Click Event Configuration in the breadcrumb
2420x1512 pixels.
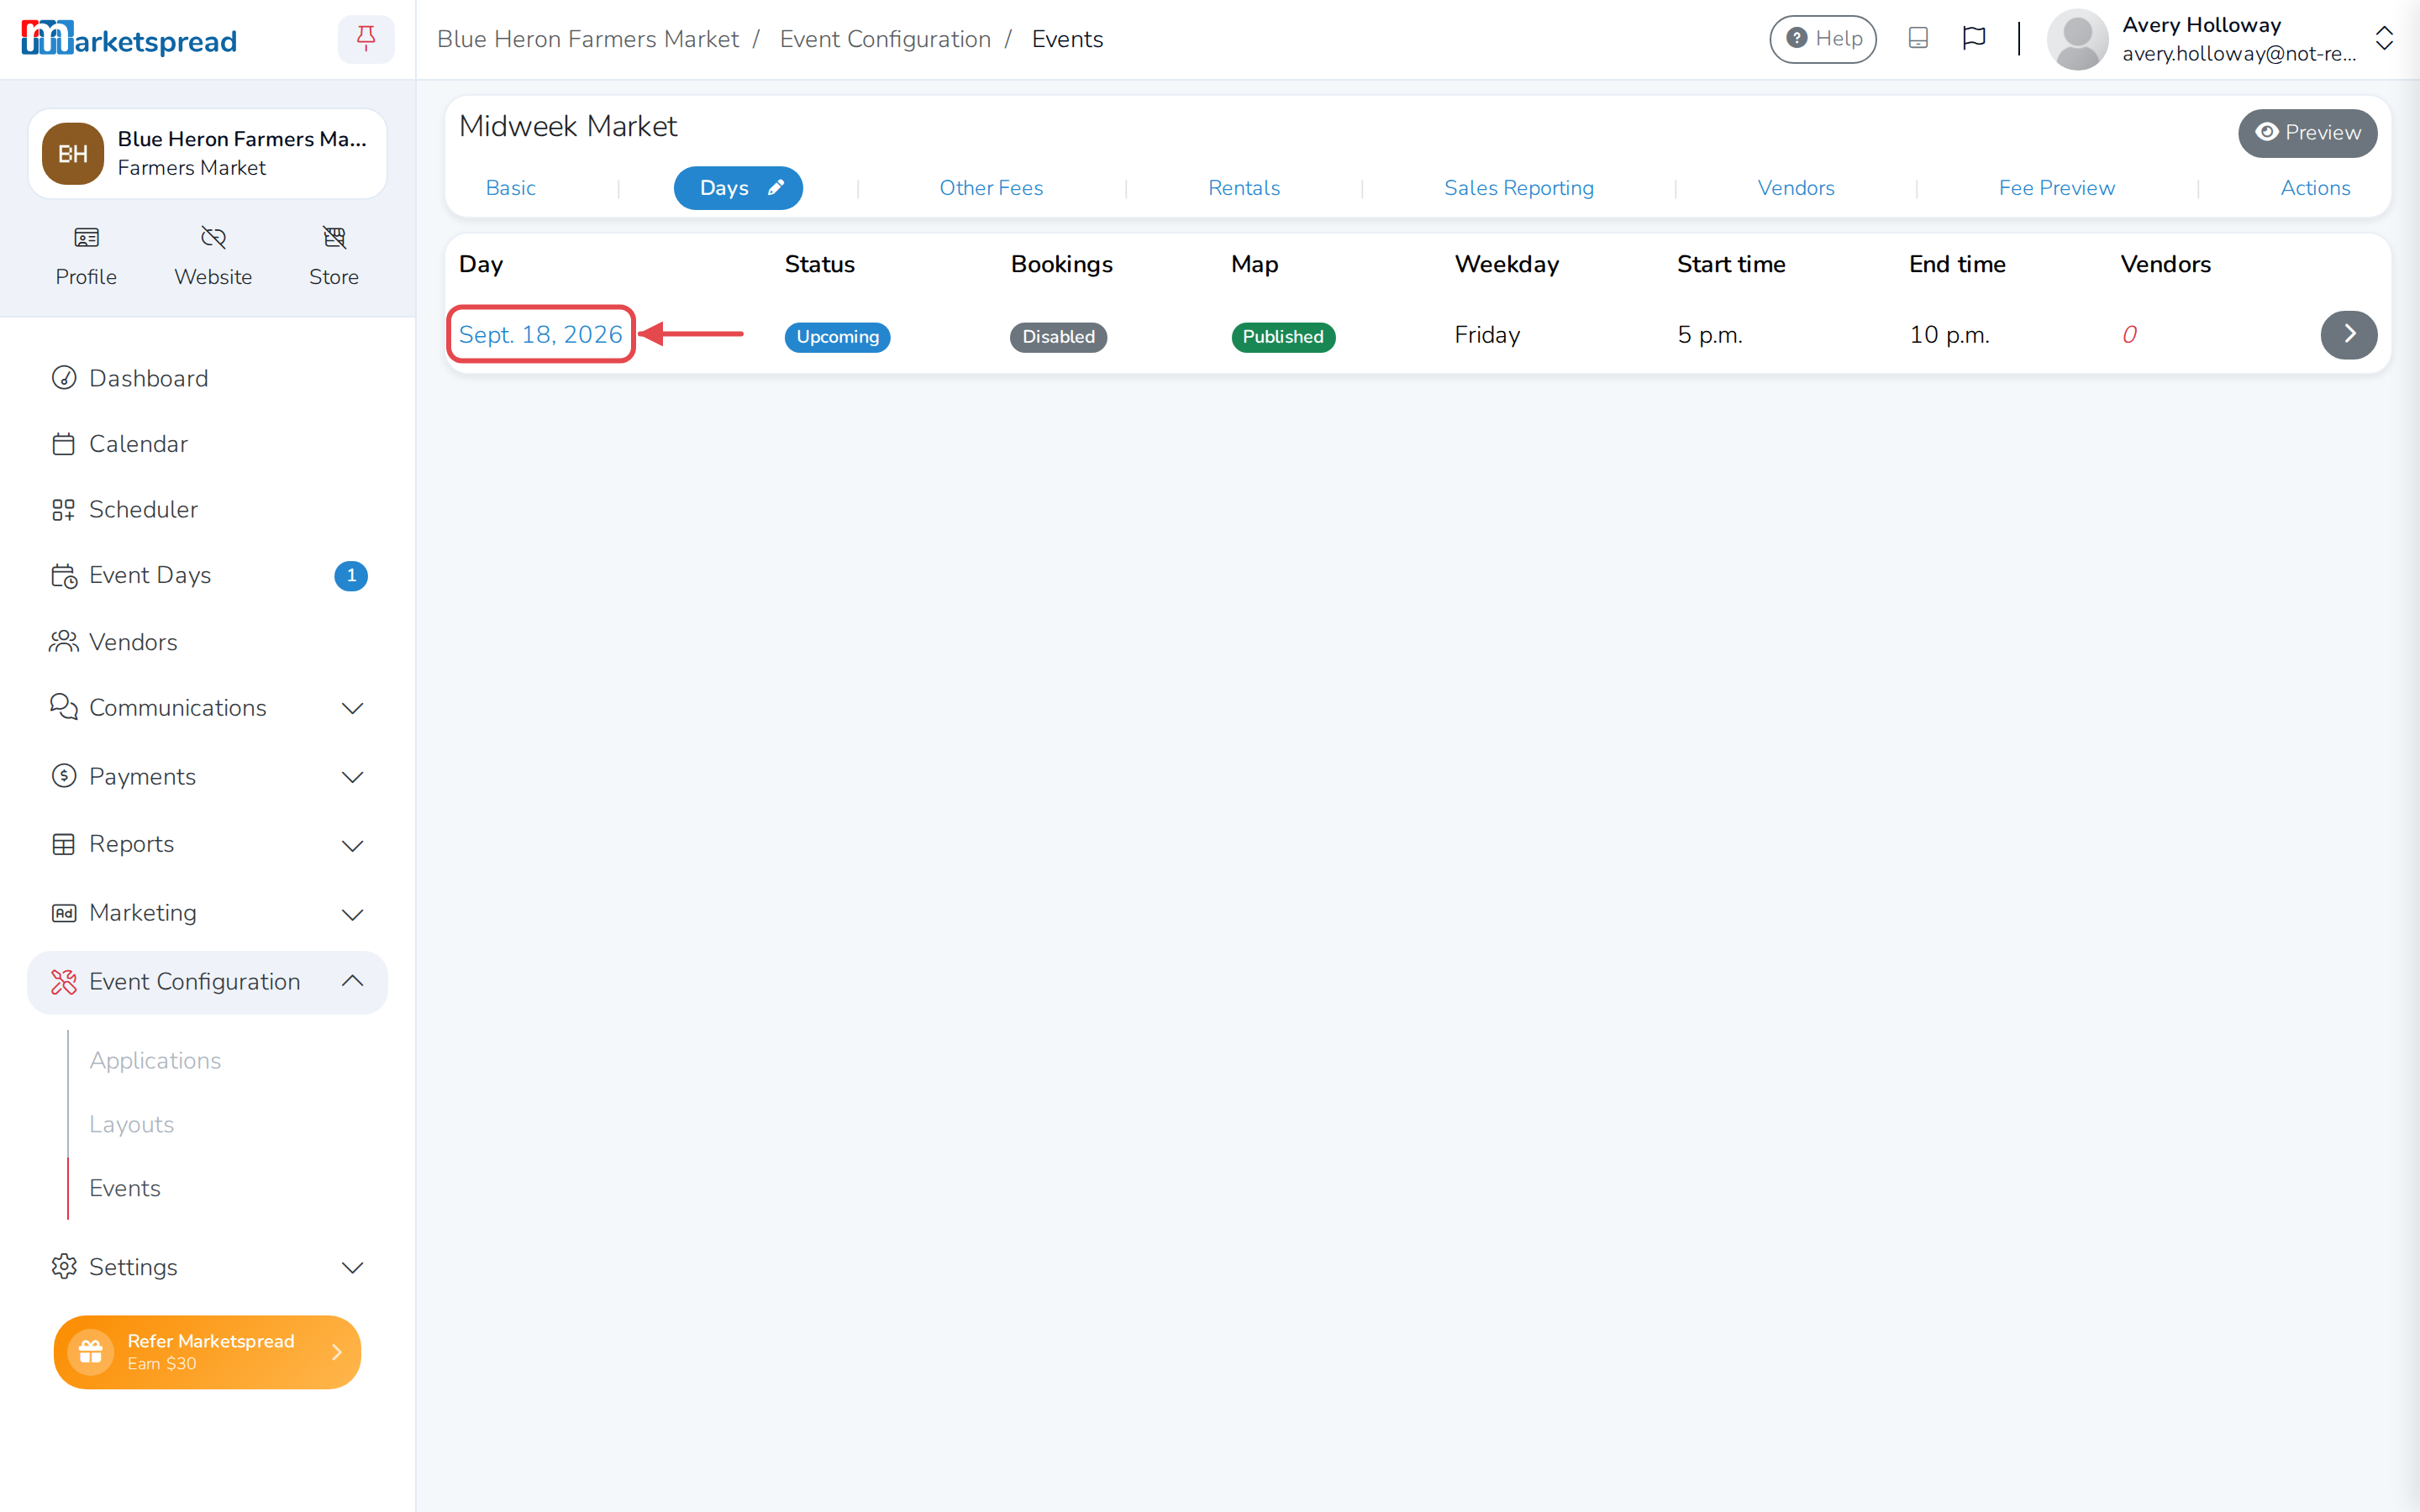(885, 39)
